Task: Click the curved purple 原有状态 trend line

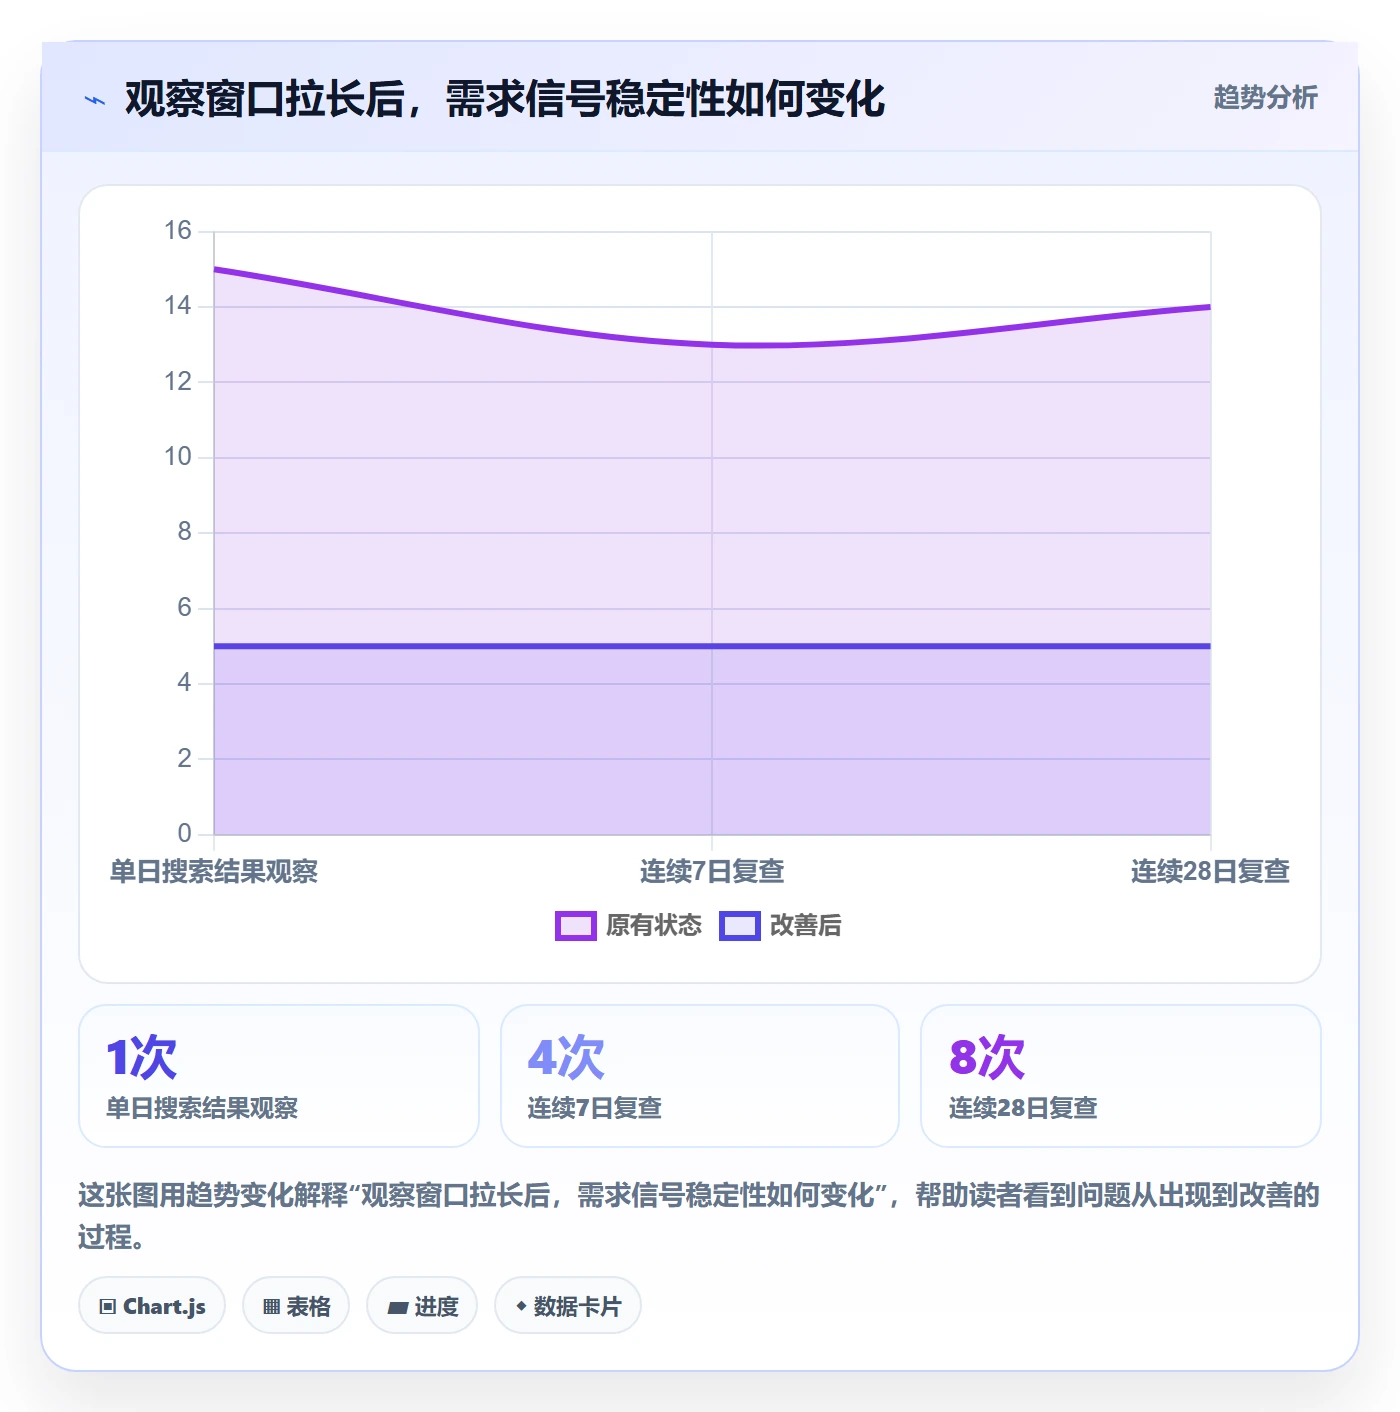Action: pos(712,345)
